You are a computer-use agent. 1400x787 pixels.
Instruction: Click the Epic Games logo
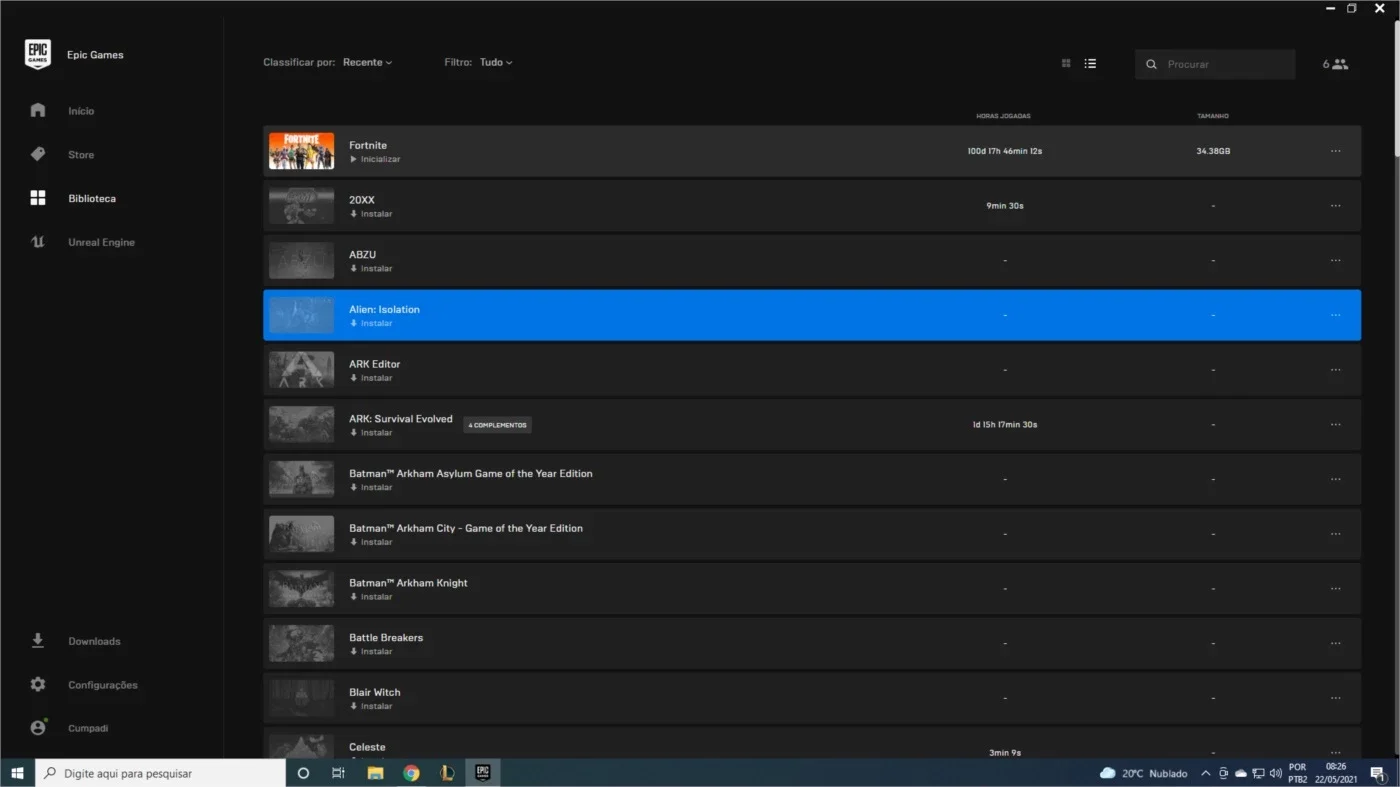[x=38, y=54]
